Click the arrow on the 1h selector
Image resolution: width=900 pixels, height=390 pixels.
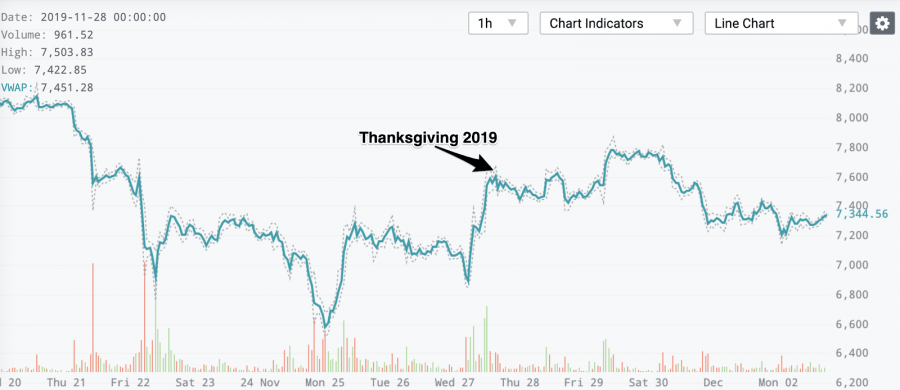tap(513, 24)
